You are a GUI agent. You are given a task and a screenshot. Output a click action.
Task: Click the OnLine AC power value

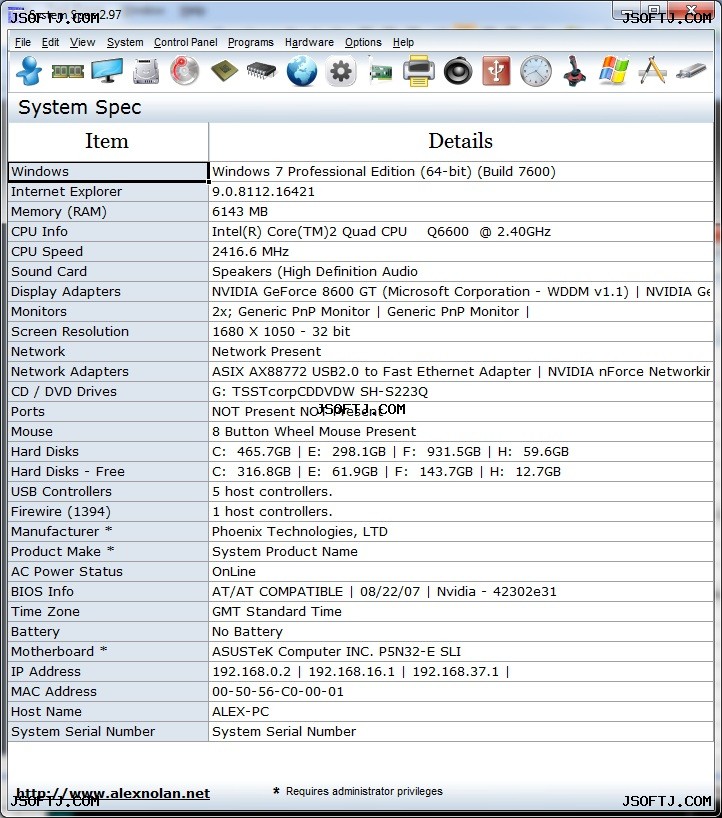pos(234,571)
